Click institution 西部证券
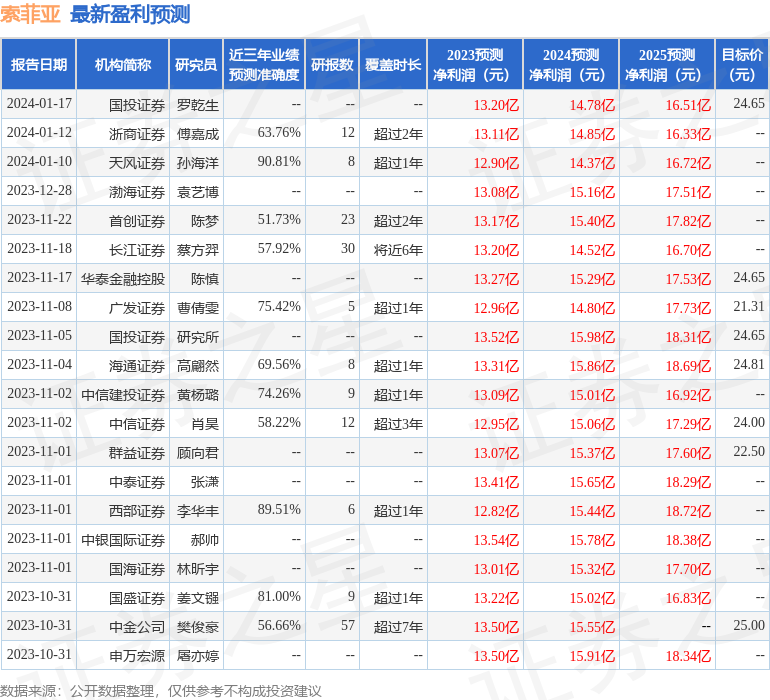 (x=137, y=511)
